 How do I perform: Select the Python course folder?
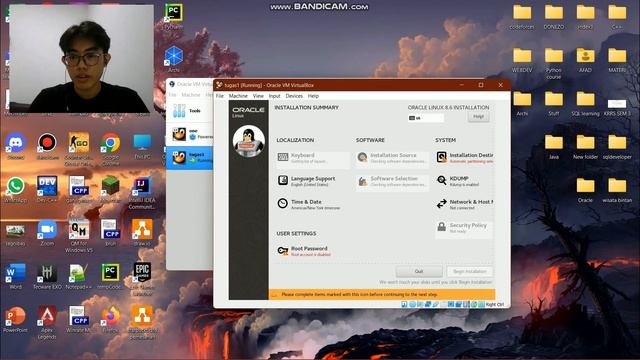coord(554,63)
